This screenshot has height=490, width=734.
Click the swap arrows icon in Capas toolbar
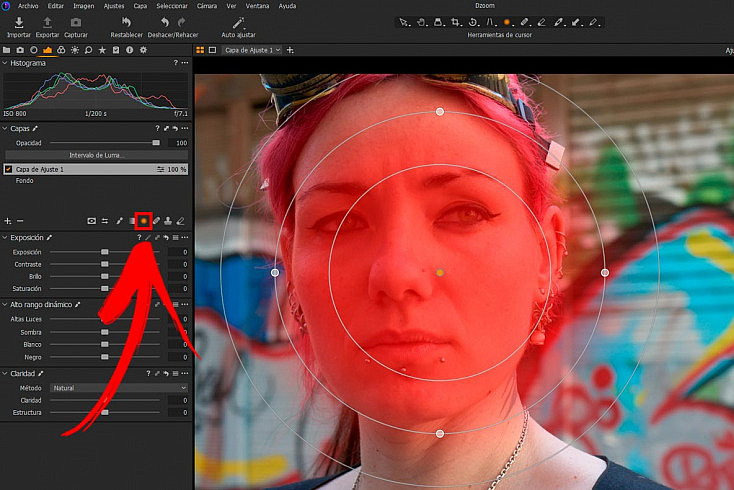click(x=105, y=221)
